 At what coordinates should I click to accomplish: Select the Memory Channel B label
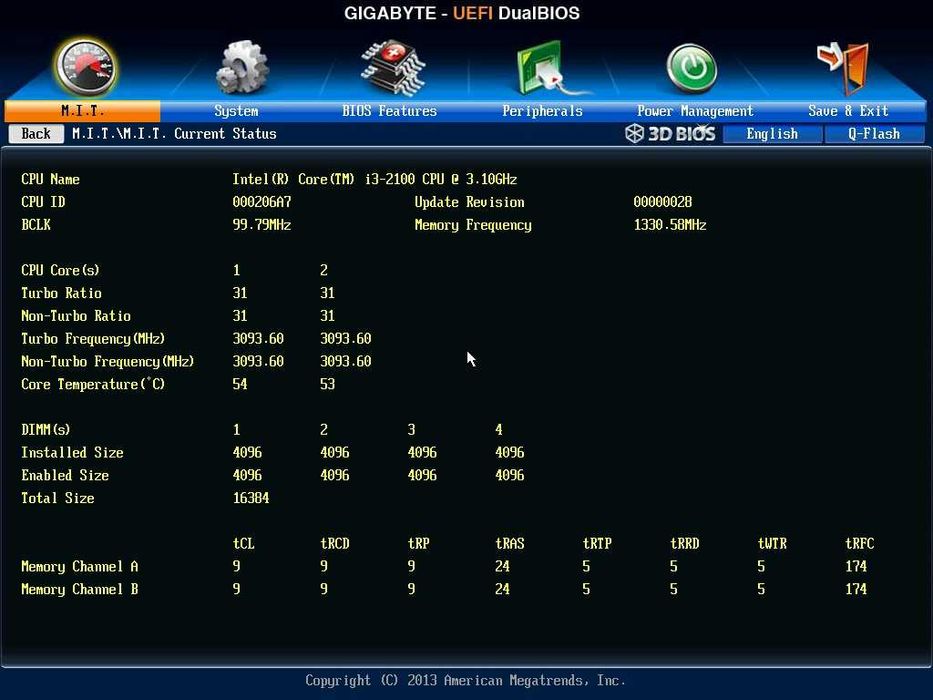80,589
